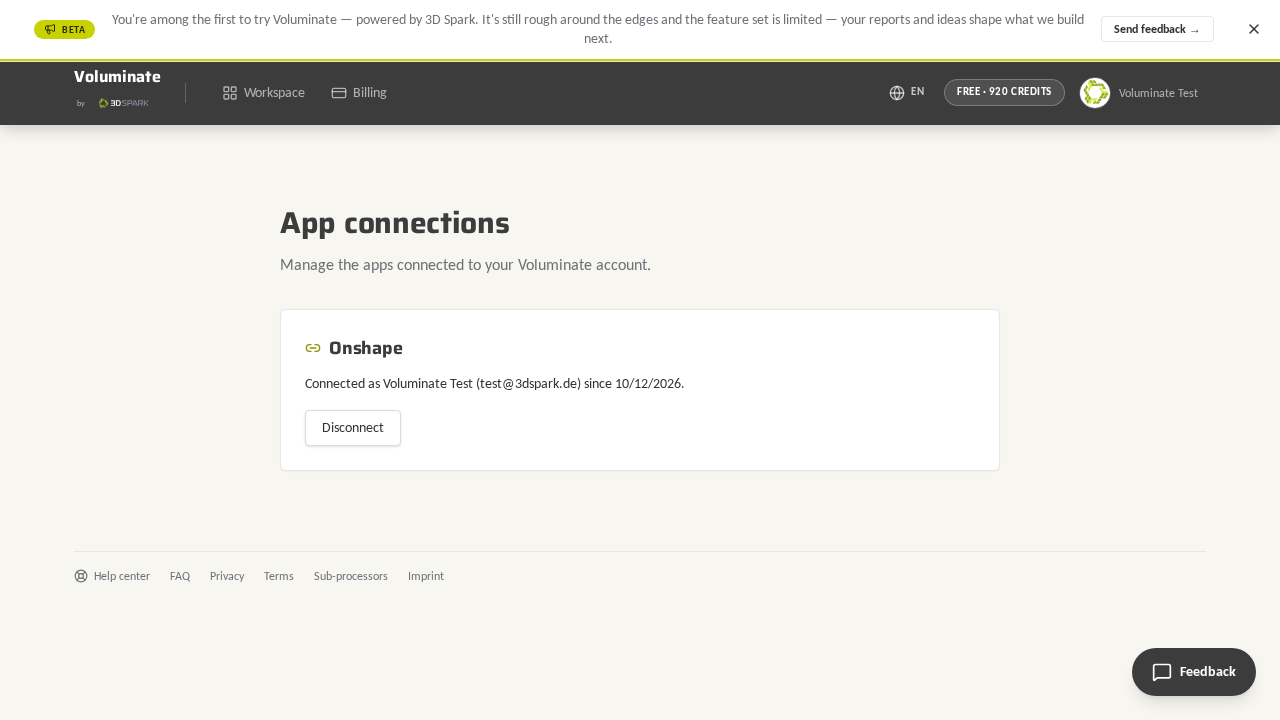The image size is (1280, 720).
Task: Click the App connections heading
Action: click(395, 223)
